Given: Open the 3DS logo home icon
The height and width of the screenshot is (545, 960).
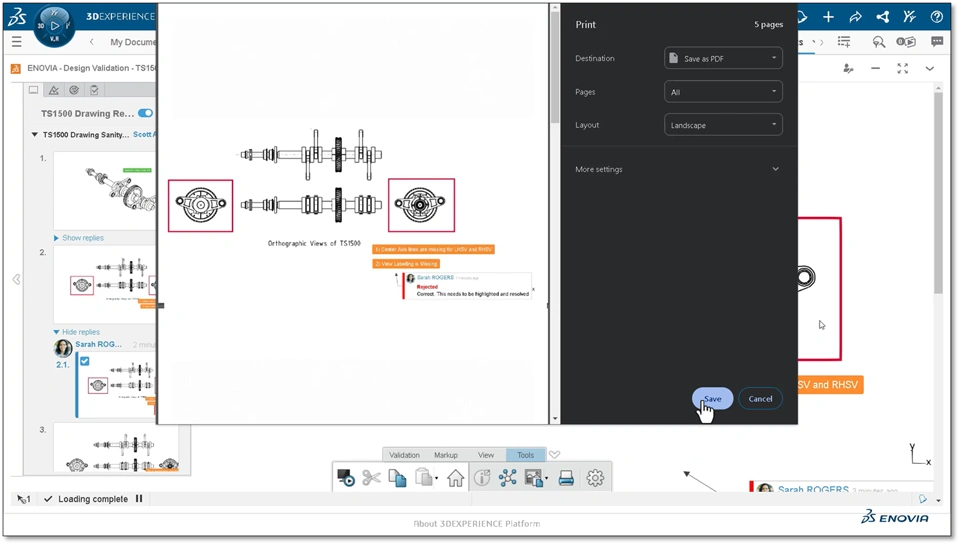Looking at the screenshot, I should point(17,17).
